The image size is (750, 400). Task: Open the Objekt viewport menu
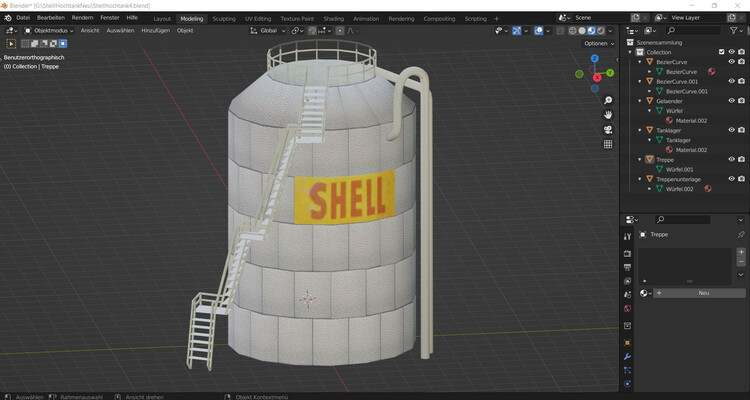coord(185,31)
